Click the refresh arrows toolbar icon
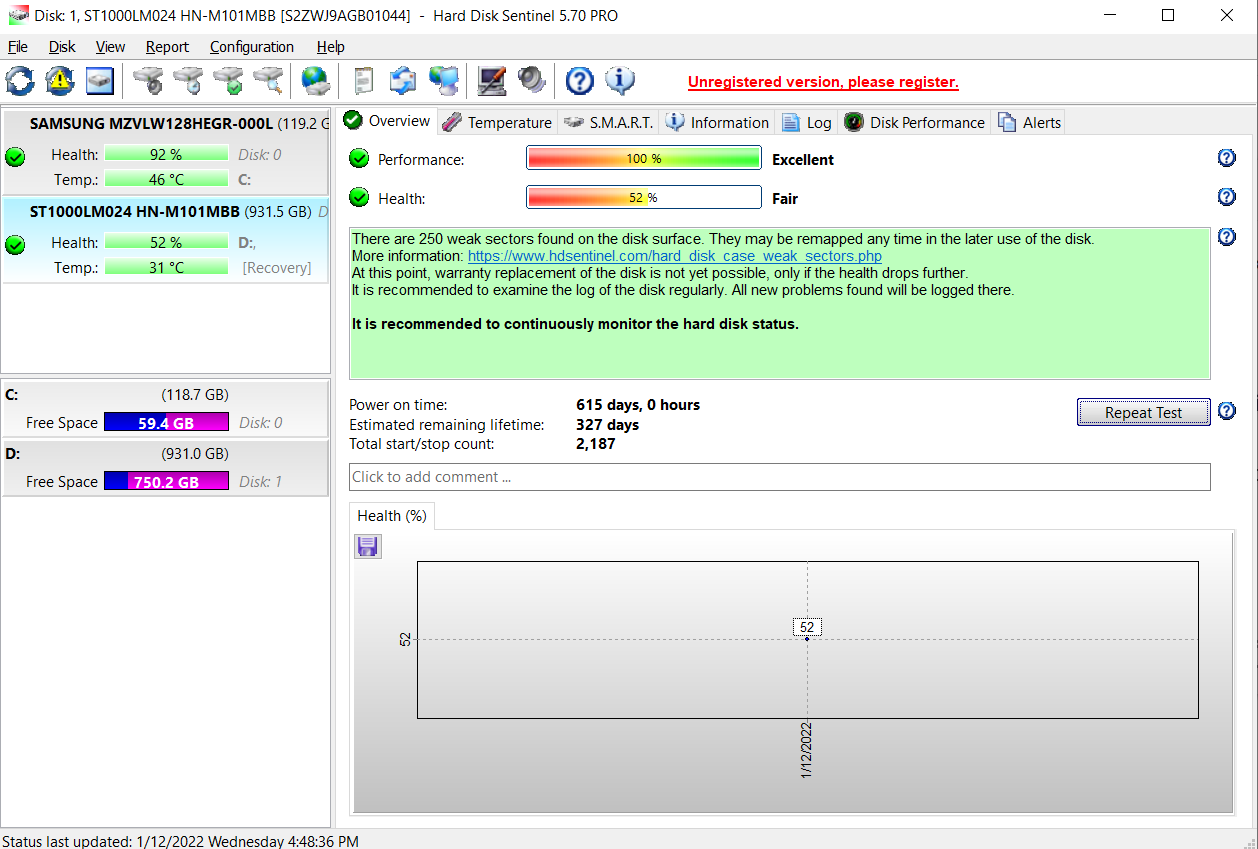1258x849 pixels. pyautogui.click(x=19, y=81)
